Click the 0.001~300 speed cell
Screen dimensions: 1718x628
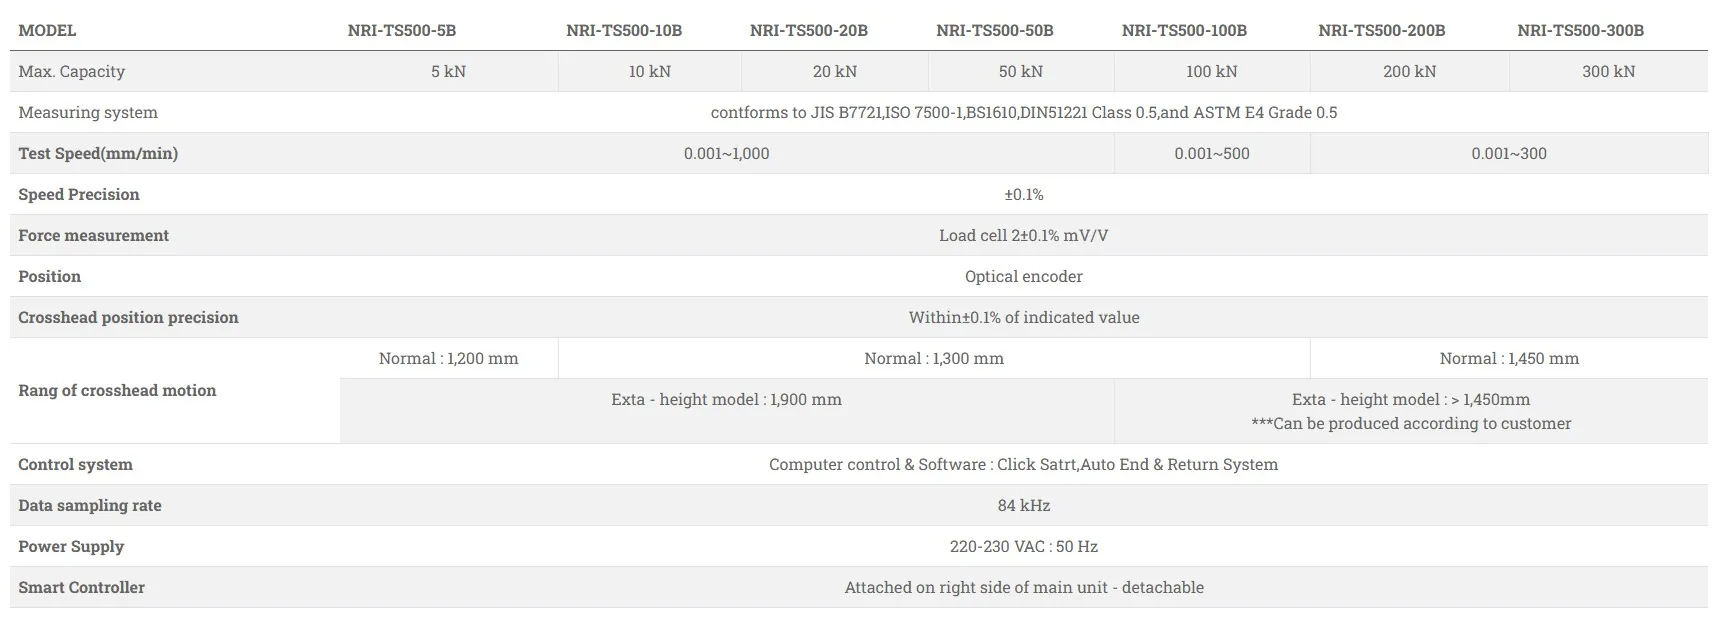click(x=1508, y=153)
